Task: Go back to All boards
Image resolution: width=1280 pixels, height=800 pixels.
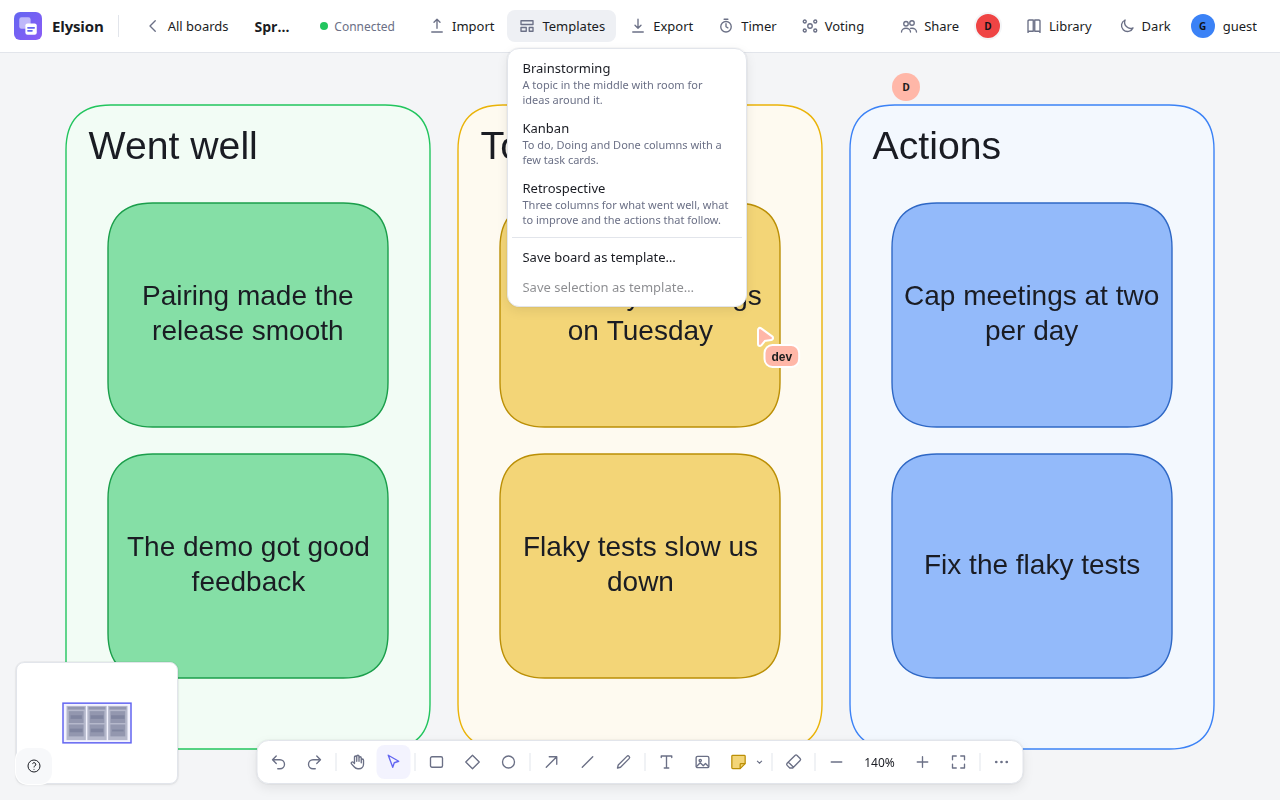Action: (187, 26)
